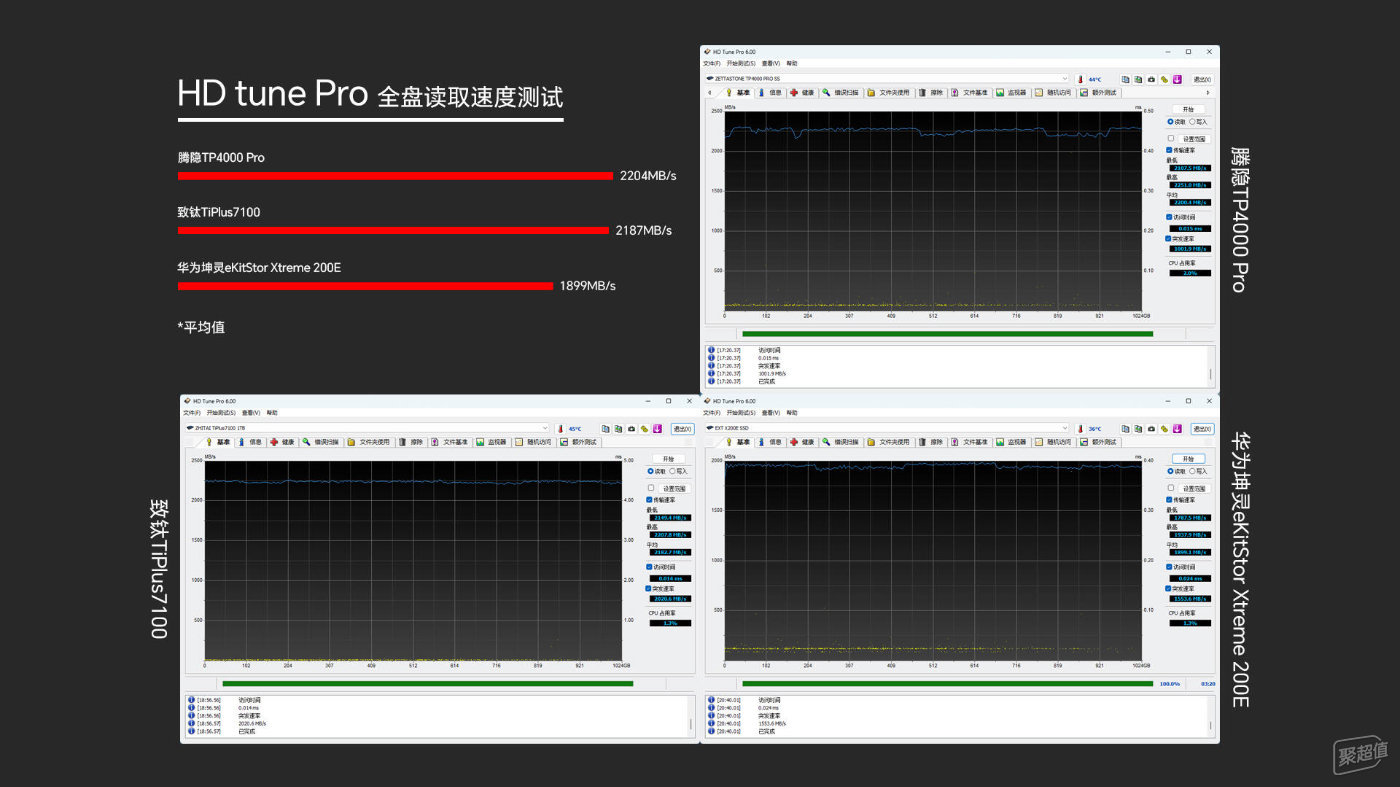The height and width of the screenshot is (787, 1400).
Task: Thermometer temperature icon in TP4000 window
Action: point(1080,79)
